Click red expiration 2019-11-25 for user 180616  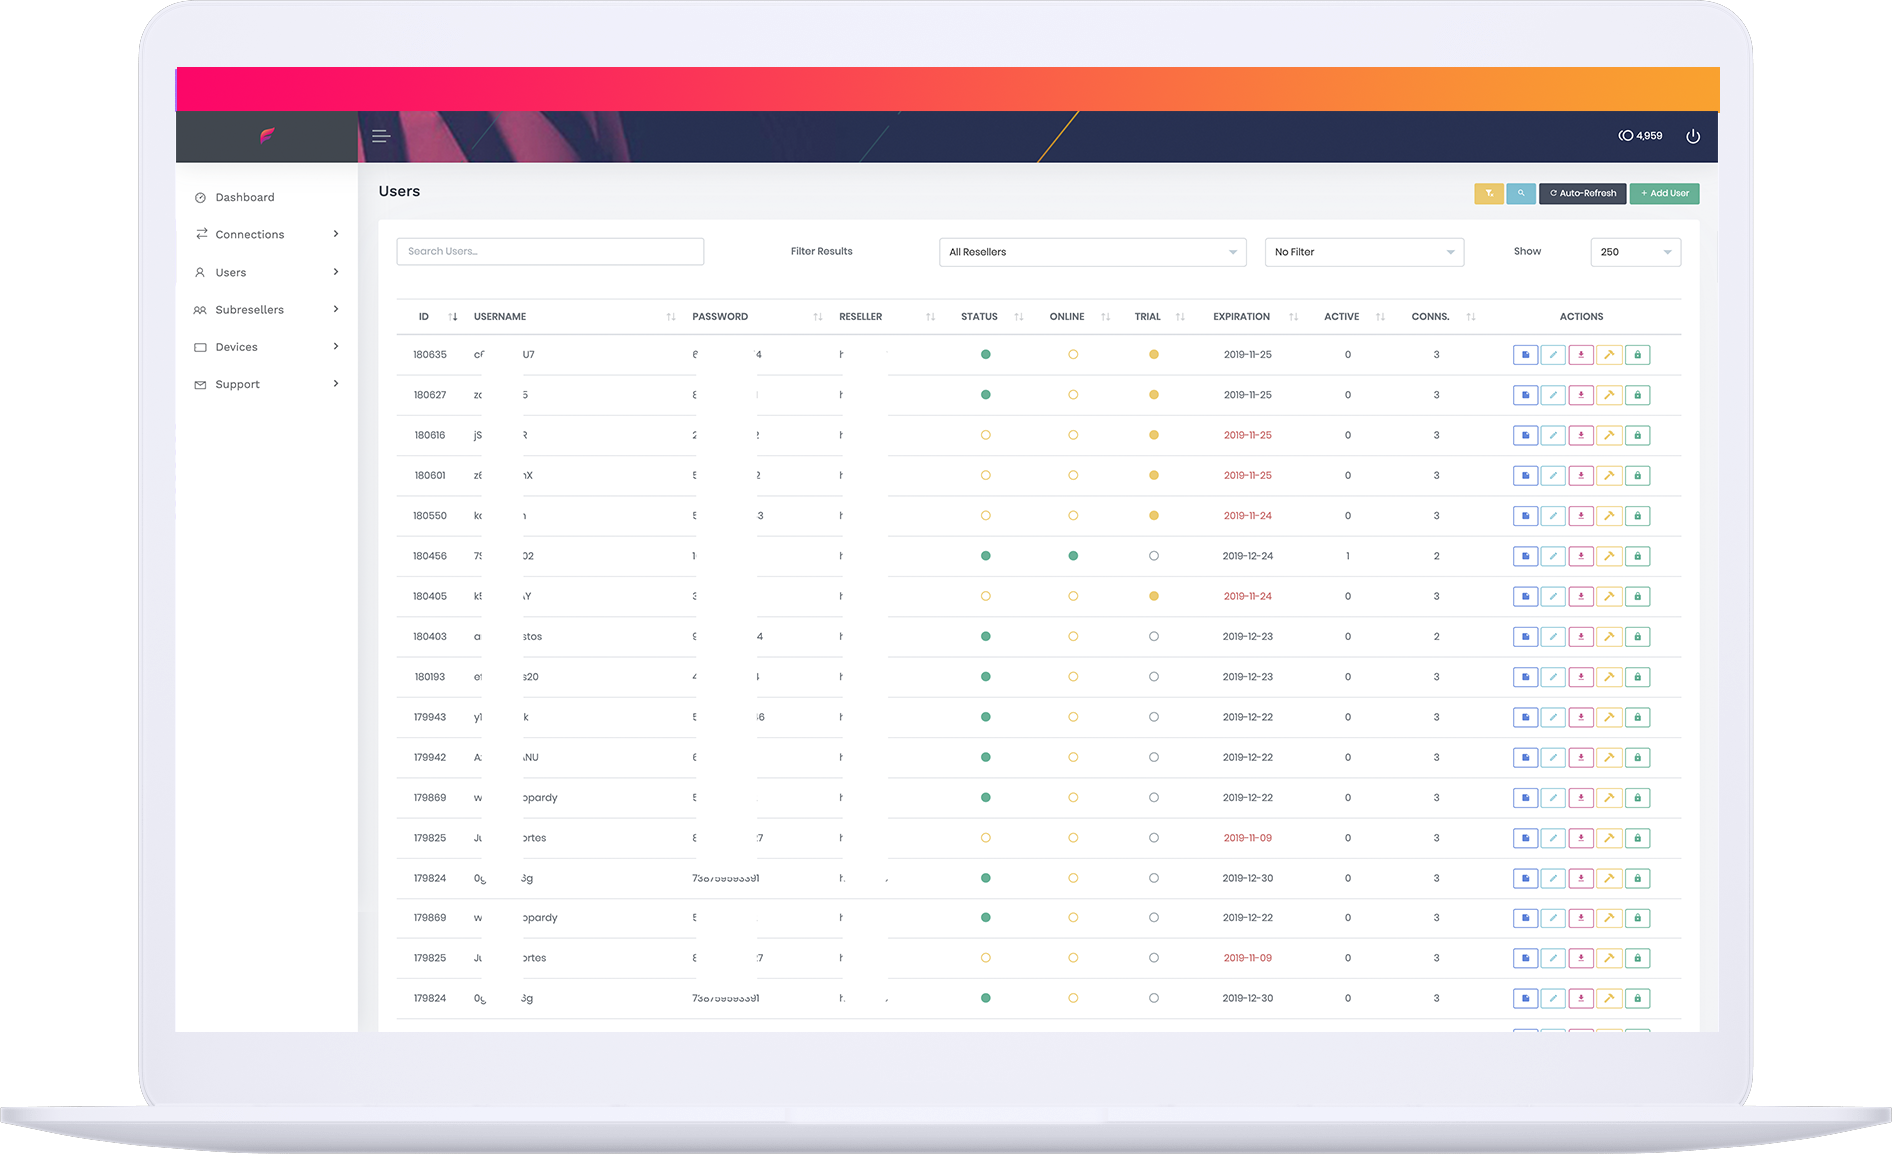coord(1248,435)
